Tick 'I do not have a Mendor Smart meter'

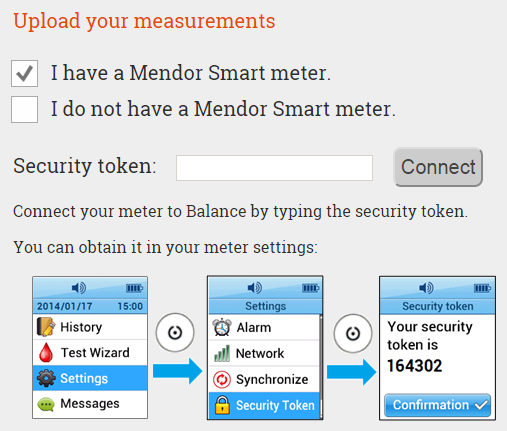tap(24, 109)
